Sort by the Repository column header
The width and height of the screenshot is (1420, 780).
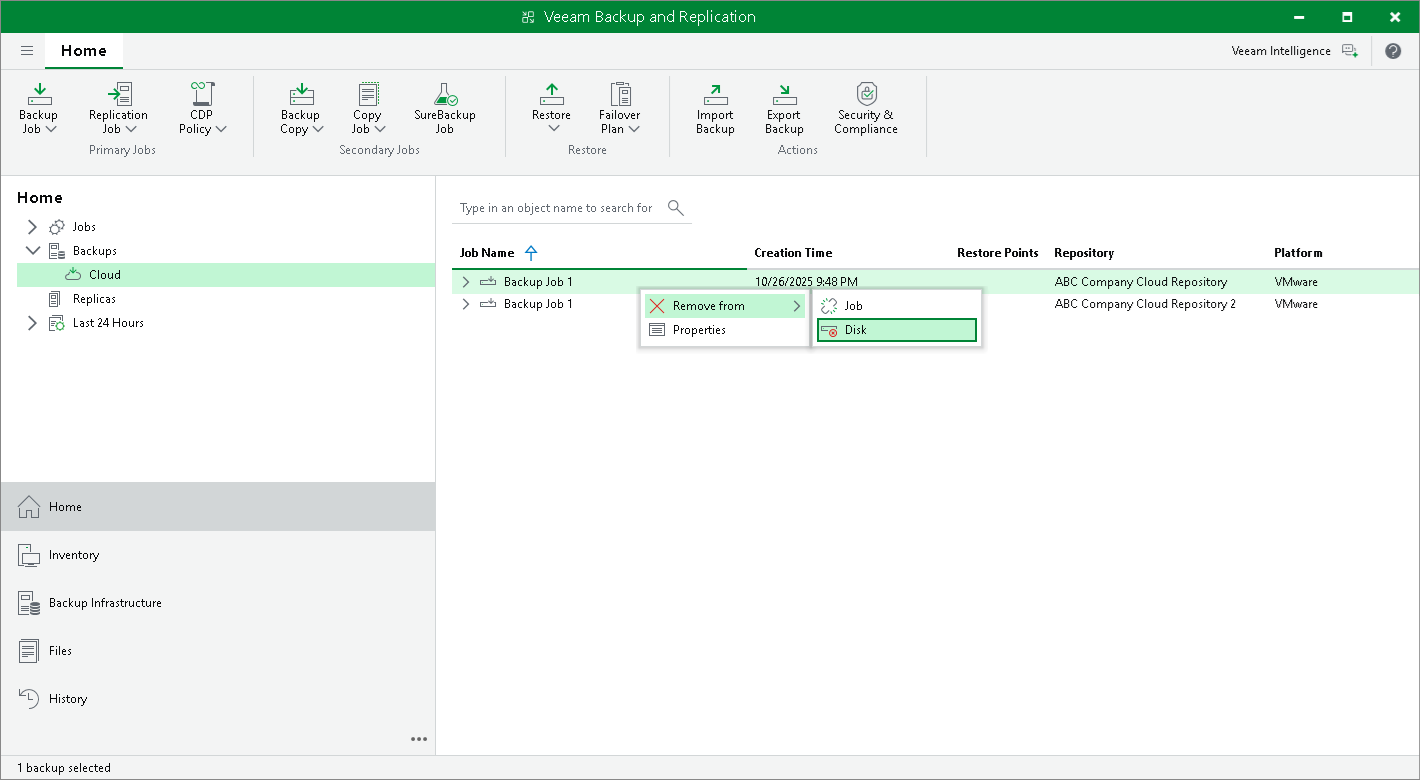(1084, 253)
